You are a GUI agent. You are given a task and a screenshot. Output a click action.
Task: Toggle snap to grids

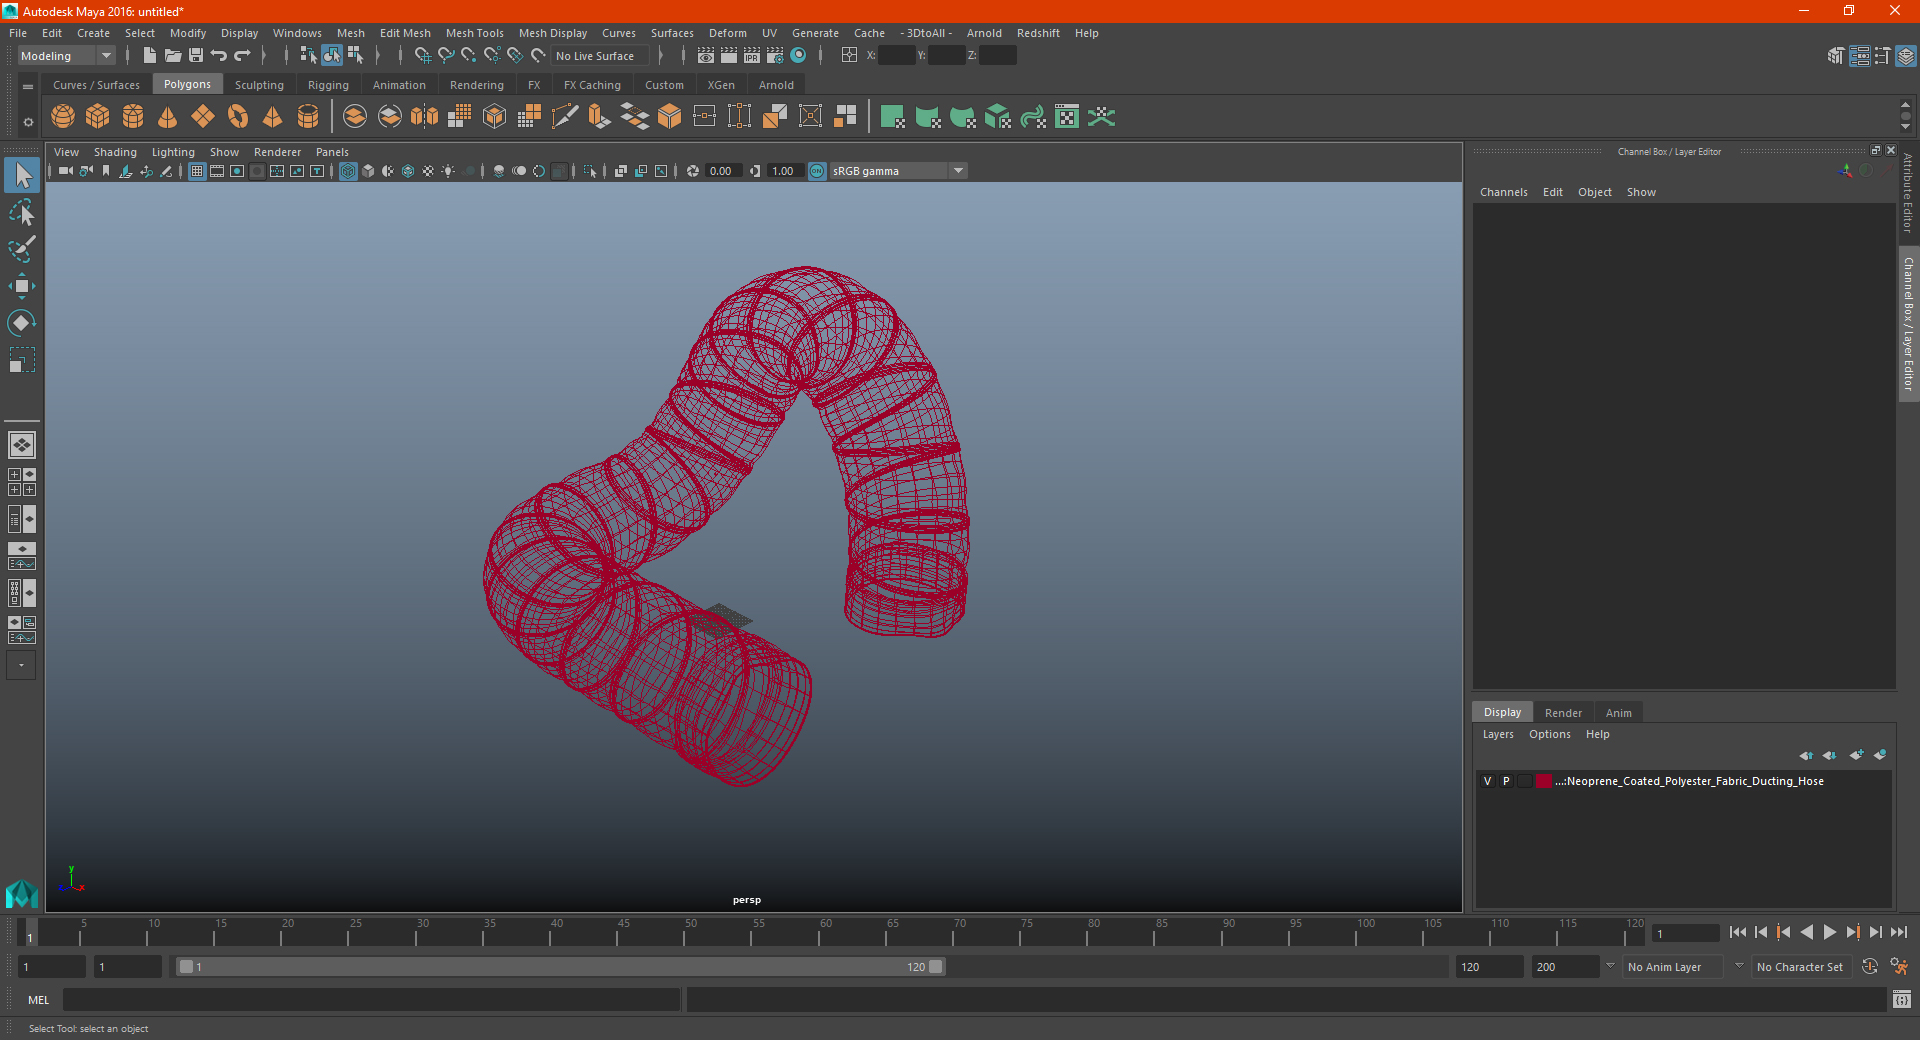click(423, 56)
